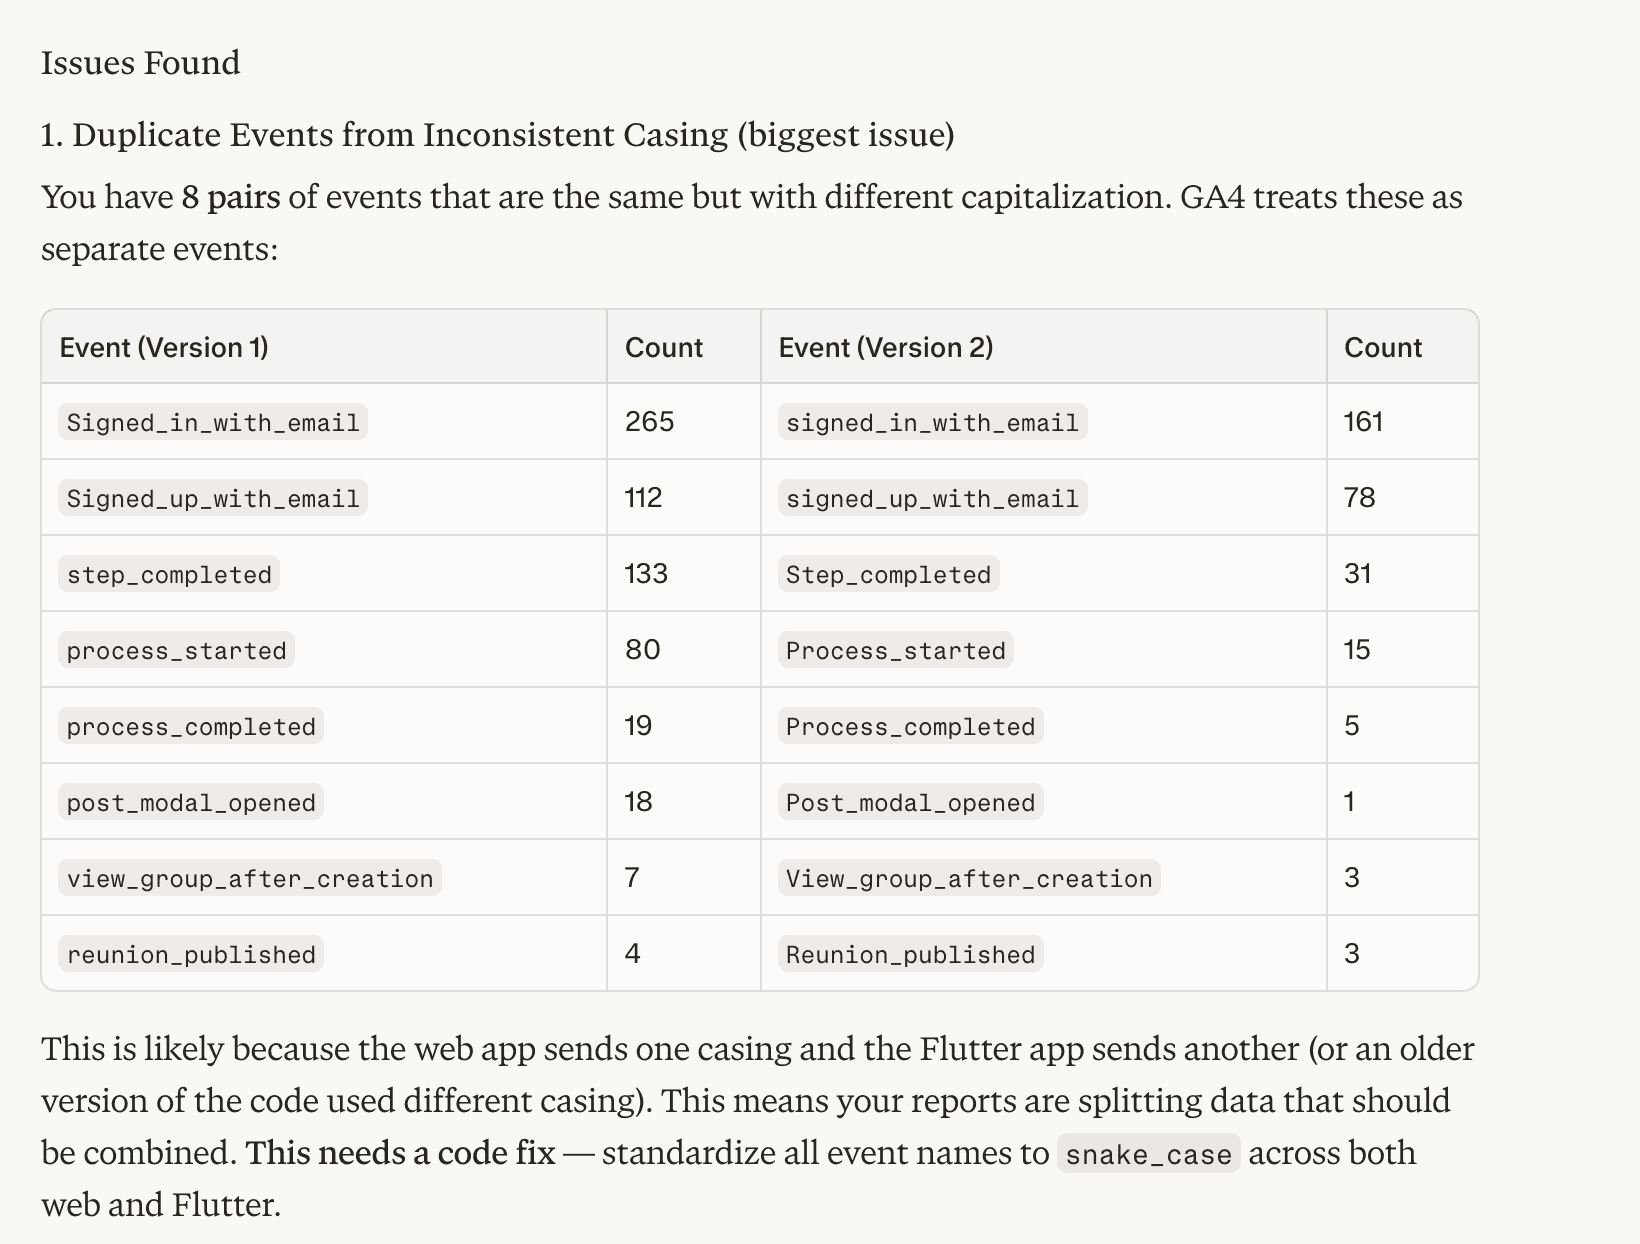
Task: Click the capitalized Signed_up_with_email code chip
Action: (x=213, y=498)
